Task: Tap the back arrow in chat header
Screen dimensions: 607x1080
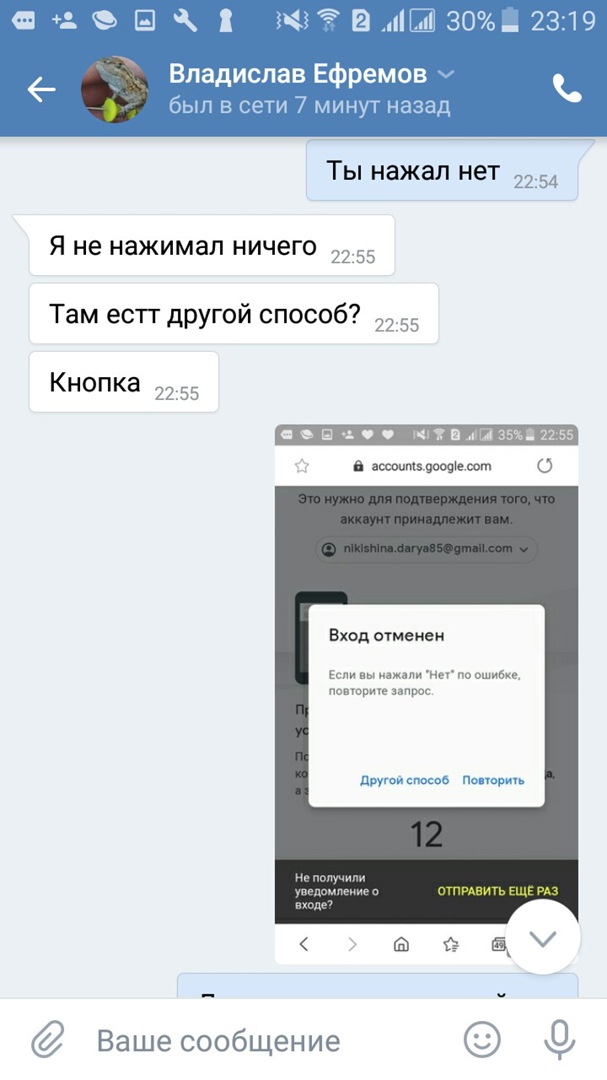Action: click(41, 89)
